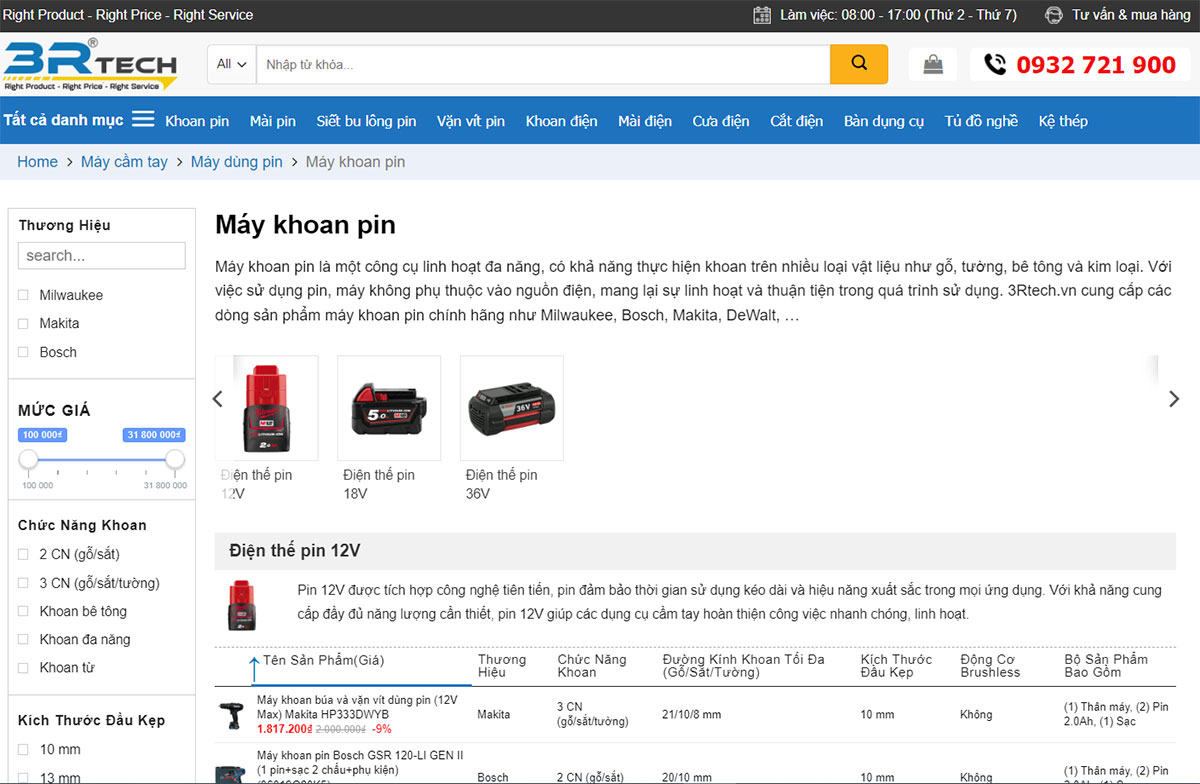The image size is (1200, 784).
Task: Click the maximum price slider handle
Action: click(175, 459)
